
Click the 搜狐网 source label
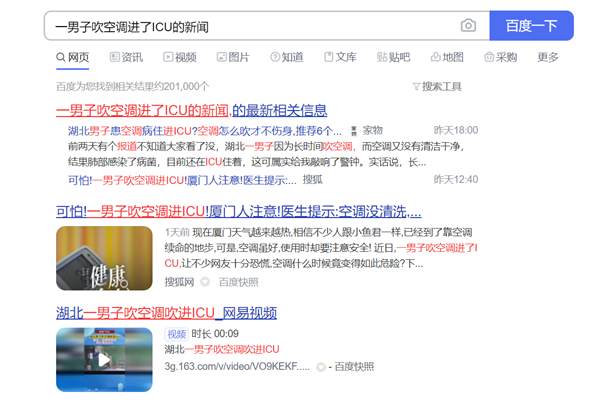[179, 282]
